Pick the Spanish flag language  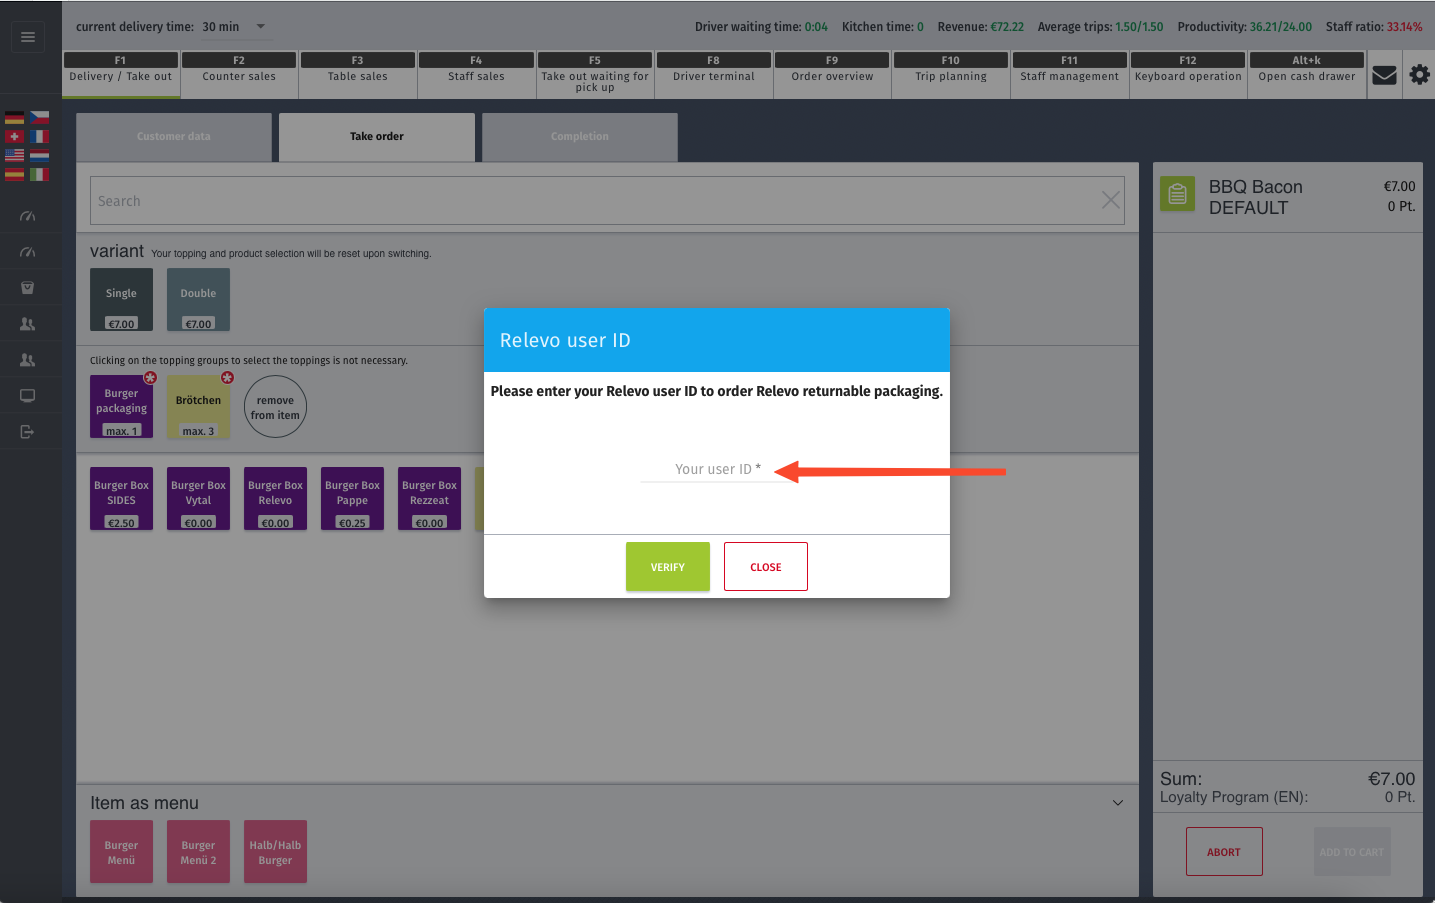coord(14,174)
